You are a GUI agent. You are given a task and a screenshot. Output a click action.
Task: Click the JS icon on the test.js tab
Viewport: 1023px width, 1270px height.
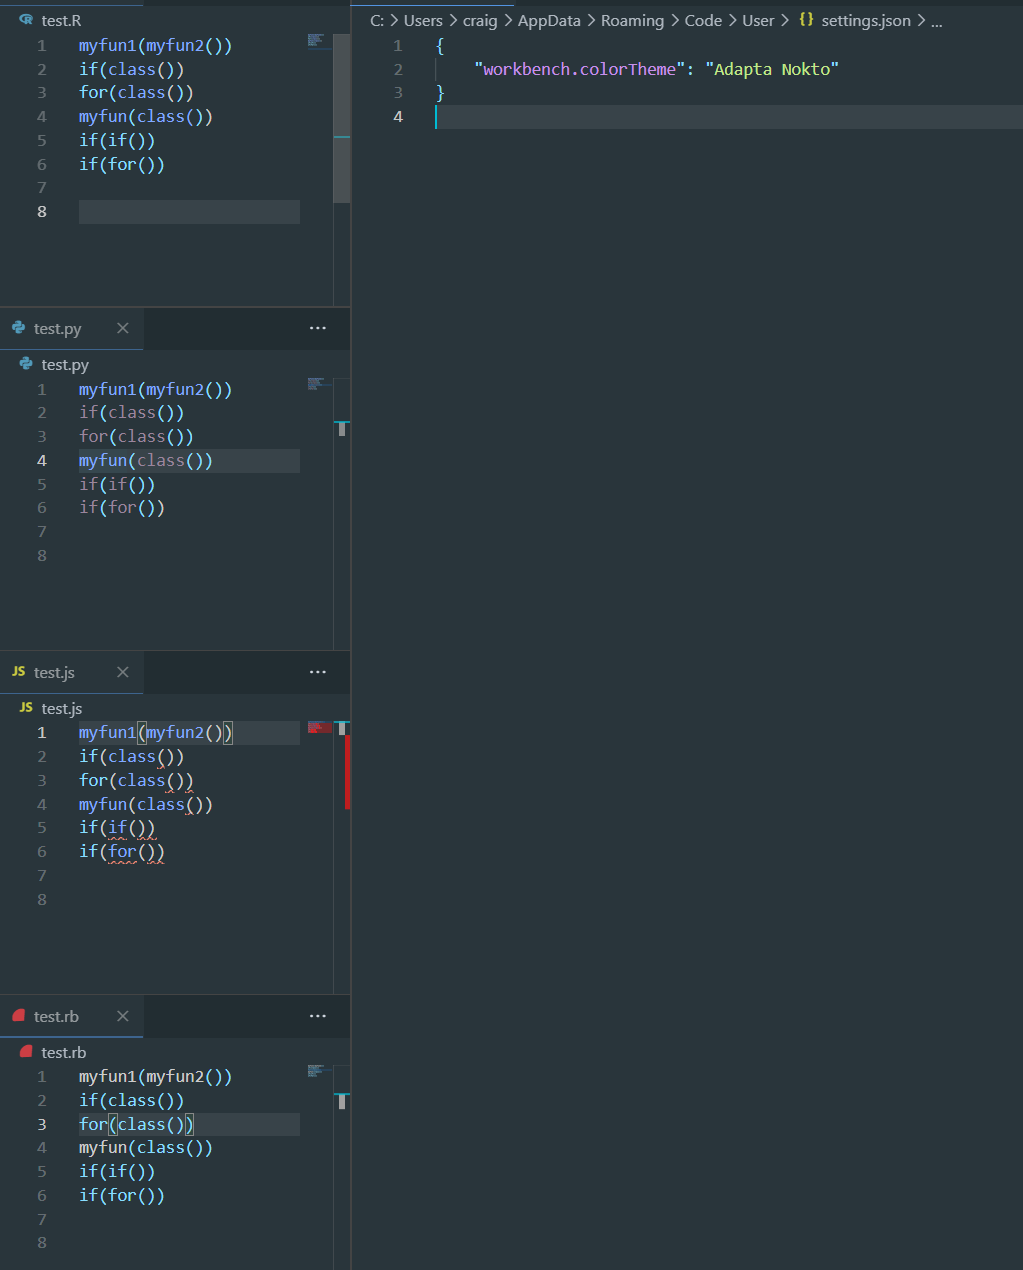pyautogui.click(x=17, y=672)
